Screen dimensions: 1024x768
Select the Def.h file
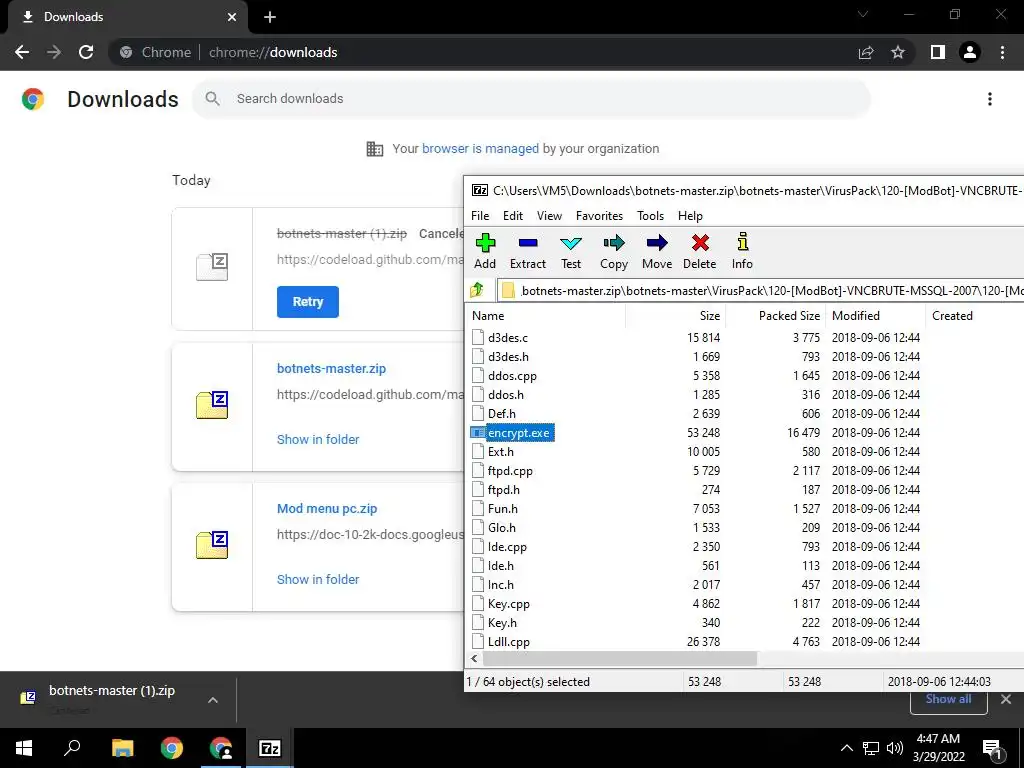(502, 413)
